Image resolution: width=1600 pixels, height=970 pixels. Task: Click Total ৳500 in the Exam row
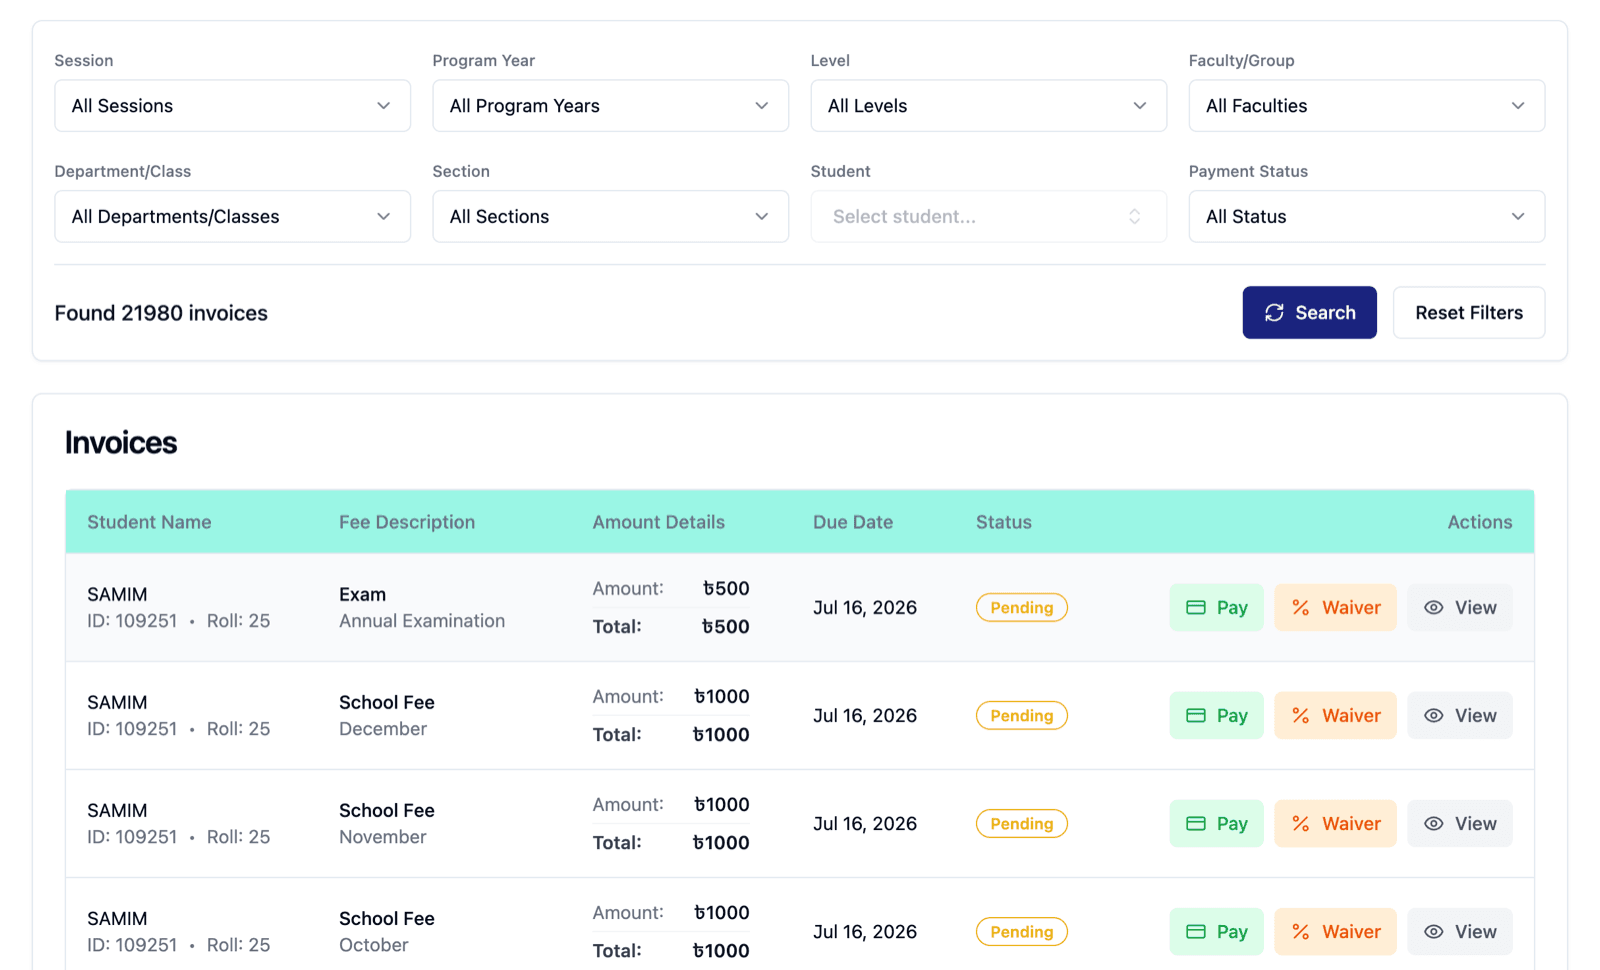coord(671,627)
